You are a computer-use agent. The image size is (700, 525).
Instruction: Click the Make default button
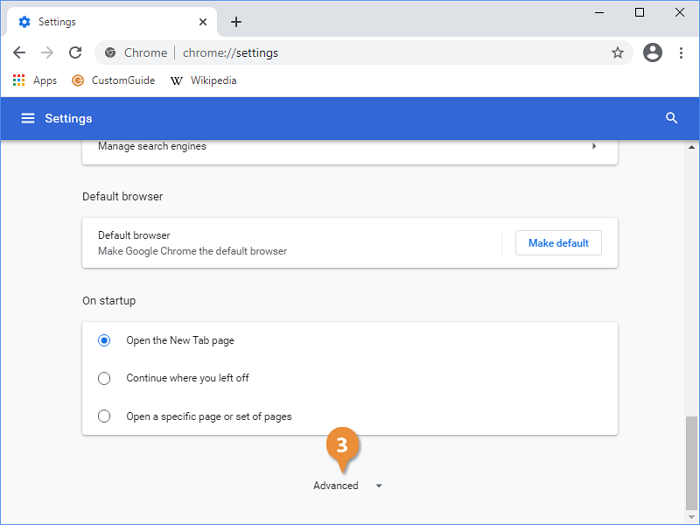coord(558,243)
